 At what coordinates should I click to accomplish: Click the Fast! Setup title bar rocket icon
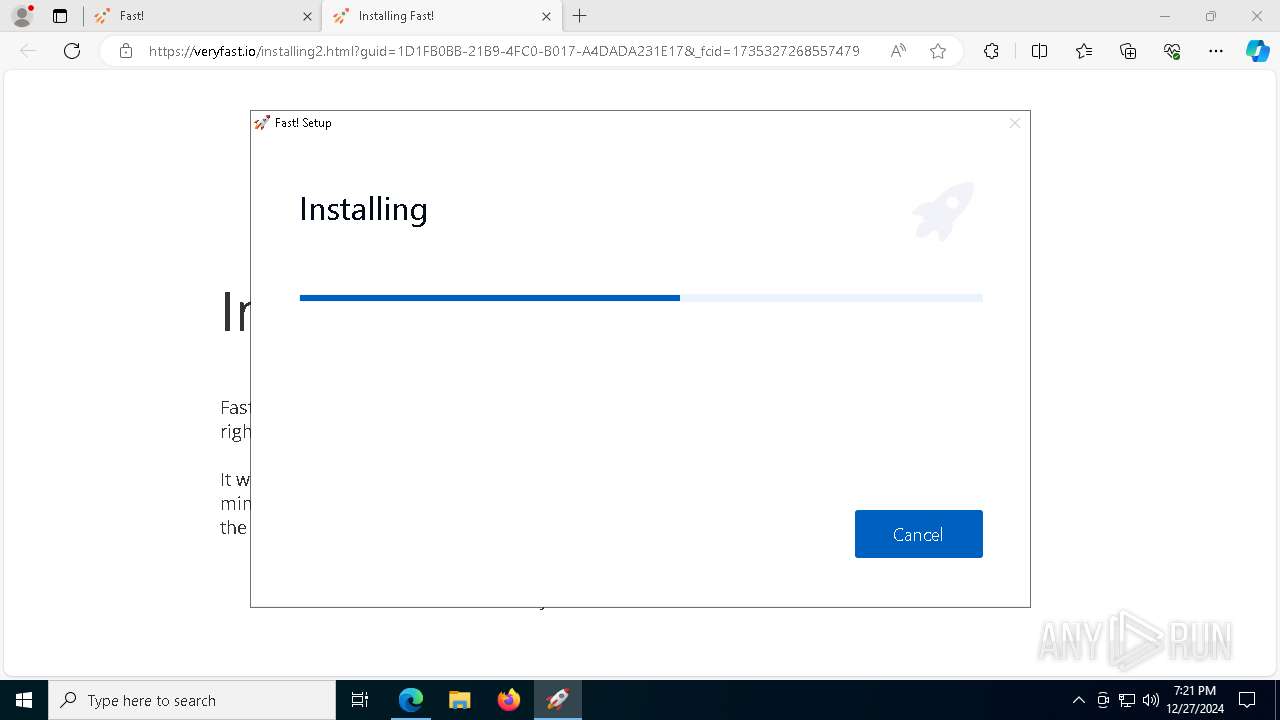pos(262,123)
